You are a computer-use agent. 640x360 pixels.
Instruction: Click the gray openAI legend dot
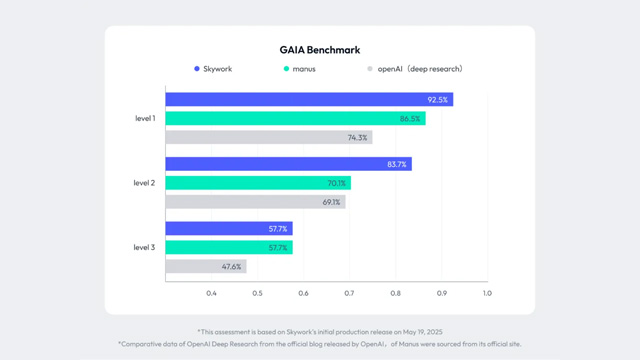(370, 69)
